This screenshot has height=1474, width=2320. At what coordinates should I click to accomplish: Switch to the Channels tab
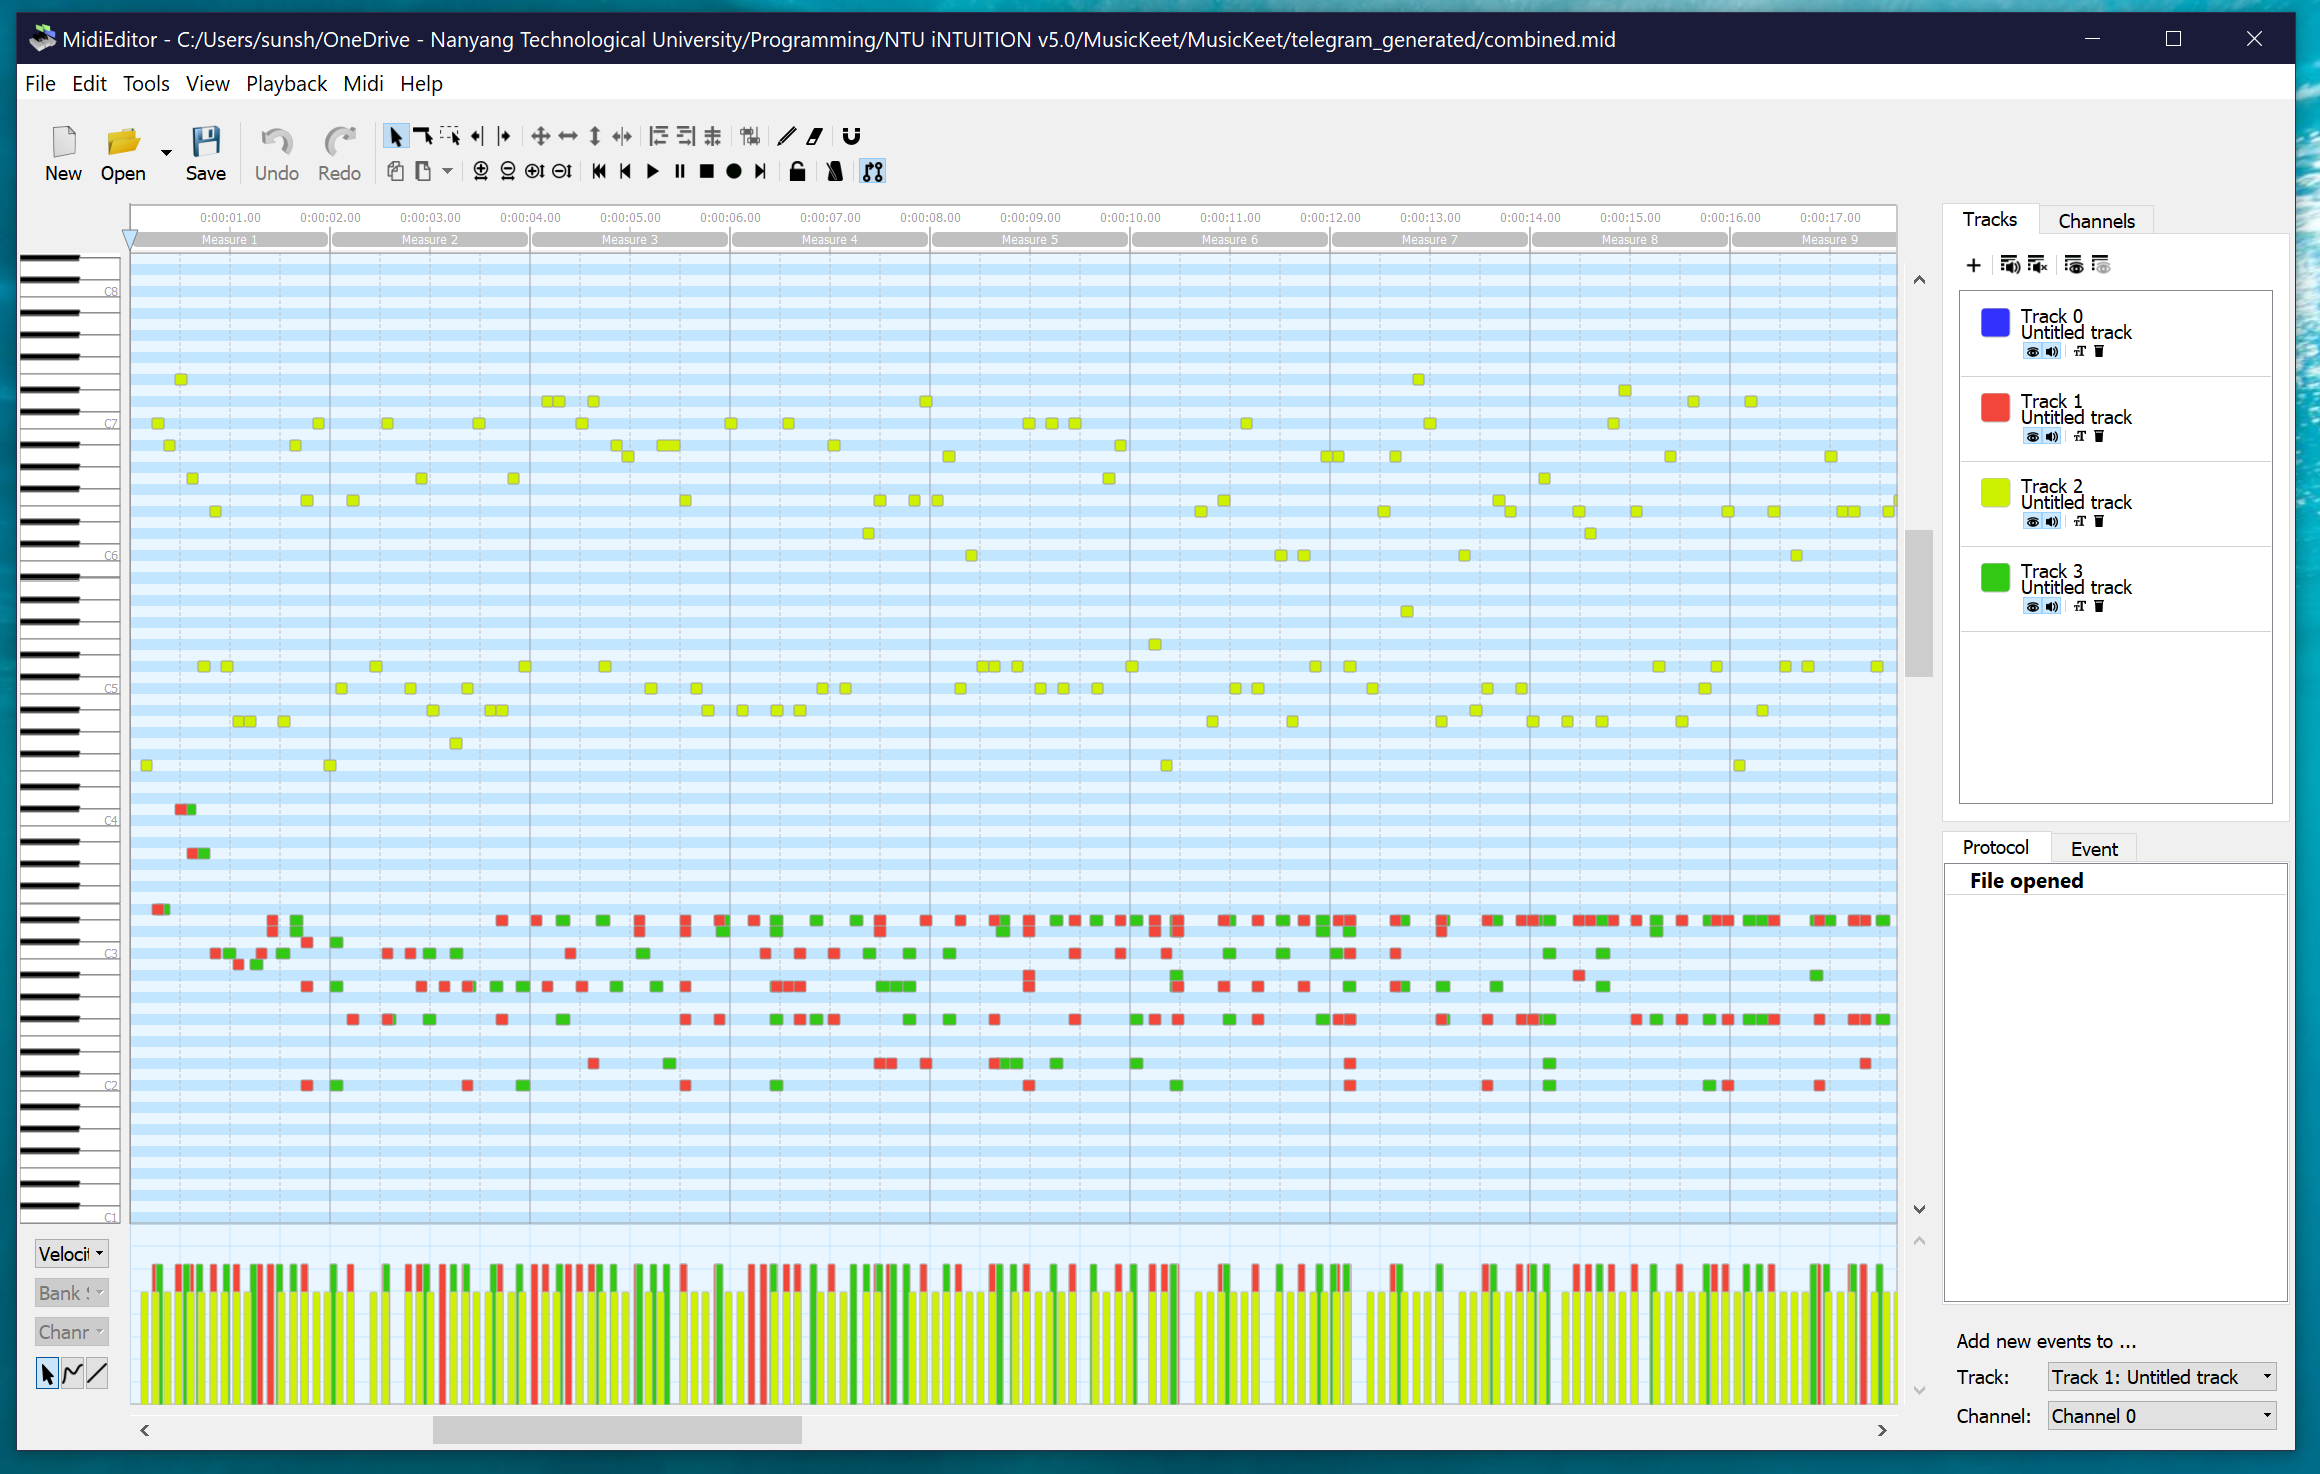[2095, 221]
